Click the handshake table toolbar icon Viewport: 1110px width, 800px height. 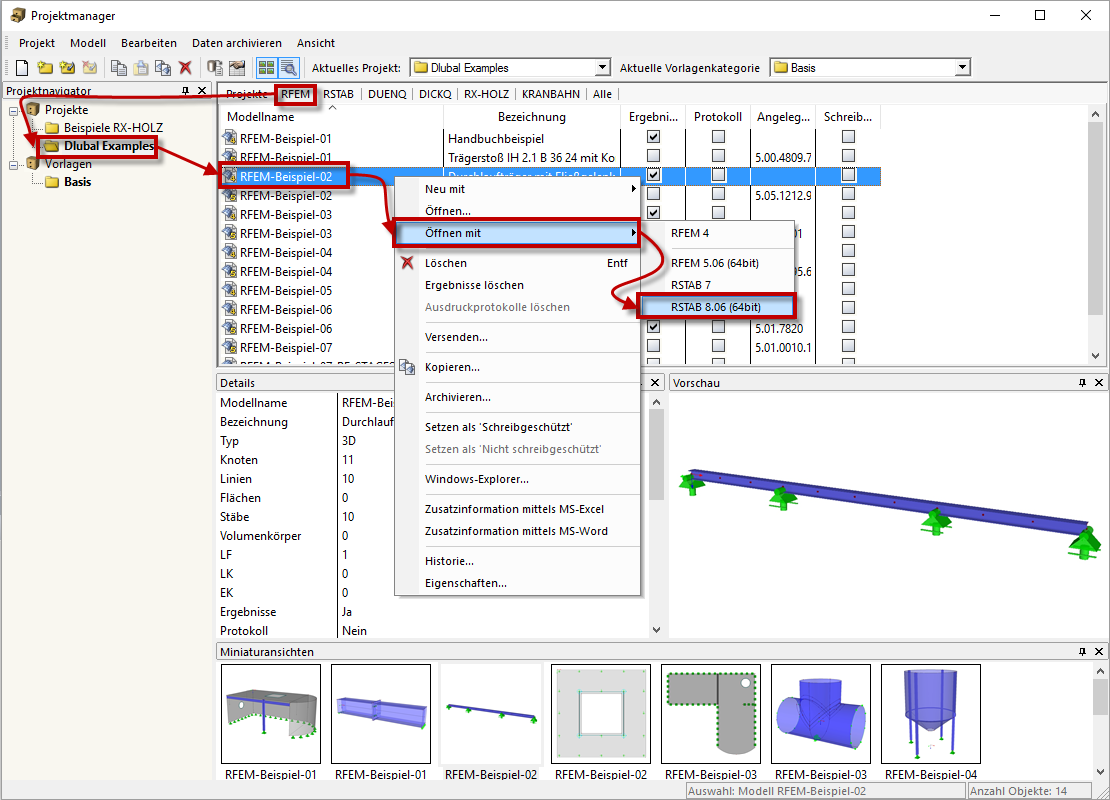point(237,68)
